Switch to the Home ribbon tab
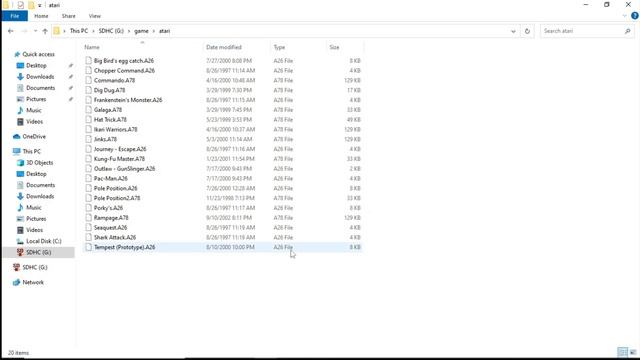This screenshot has height=360, width=640. click(41, 16)
